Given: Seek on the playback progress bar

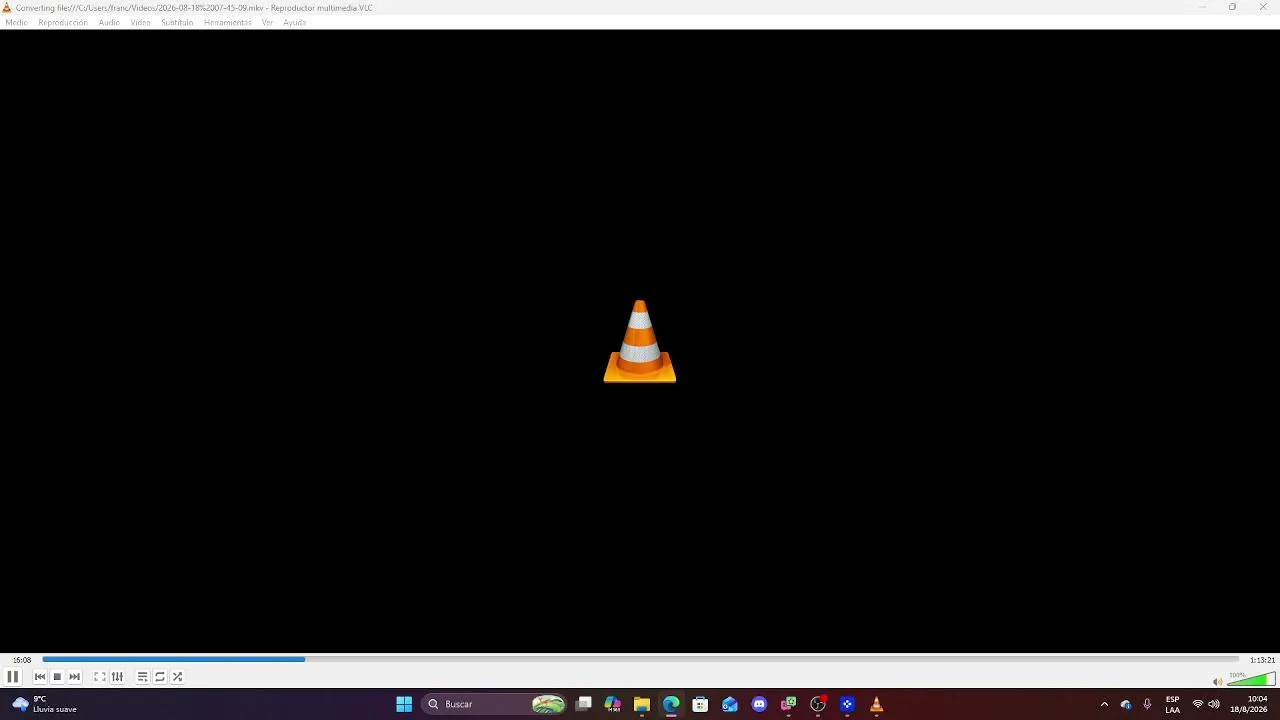Looking at the screenshot, I should [640, 659].
